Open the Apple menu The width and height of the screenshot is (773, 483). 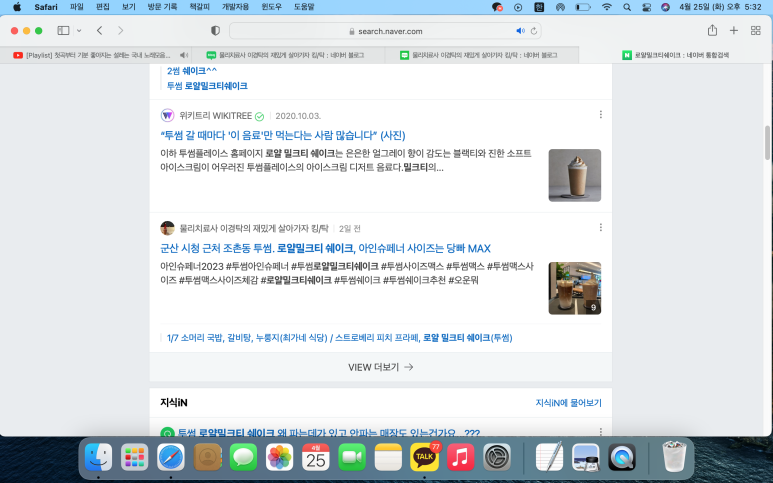(17, 7)
